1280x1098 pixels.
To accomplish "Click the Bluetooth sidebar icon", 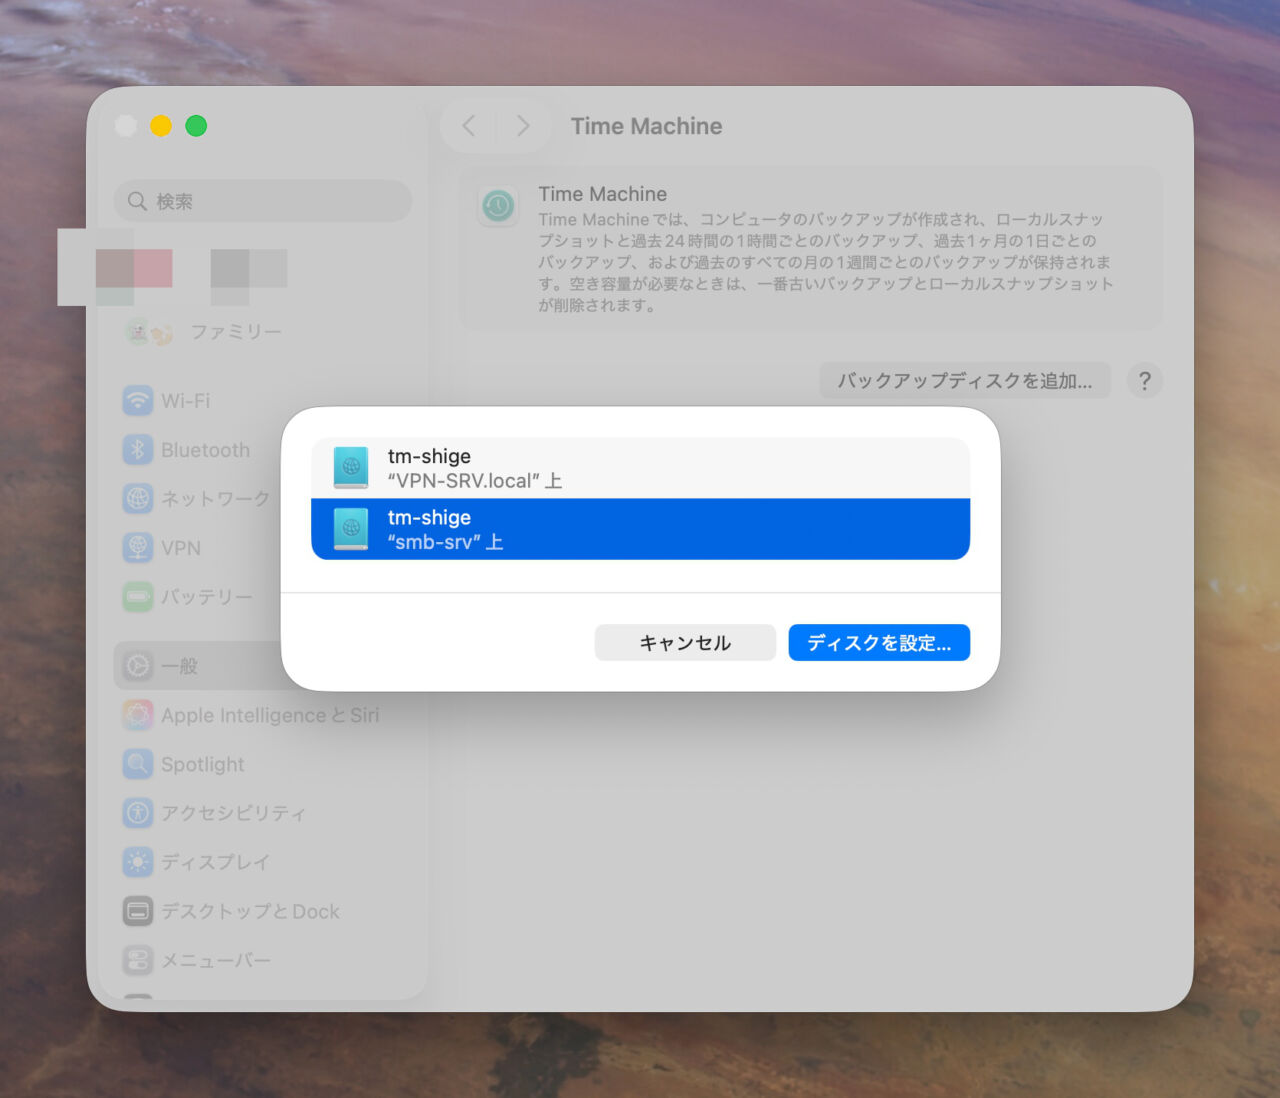I will coord(138,450).
